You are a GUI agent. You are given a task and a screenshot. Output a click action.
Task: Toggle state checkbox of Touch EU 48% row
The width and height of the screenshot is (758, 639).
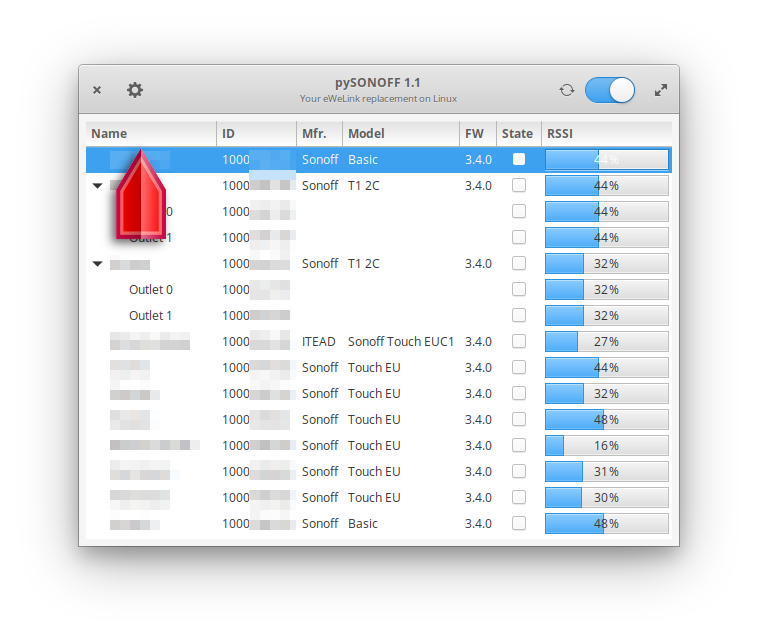(519, 420)
